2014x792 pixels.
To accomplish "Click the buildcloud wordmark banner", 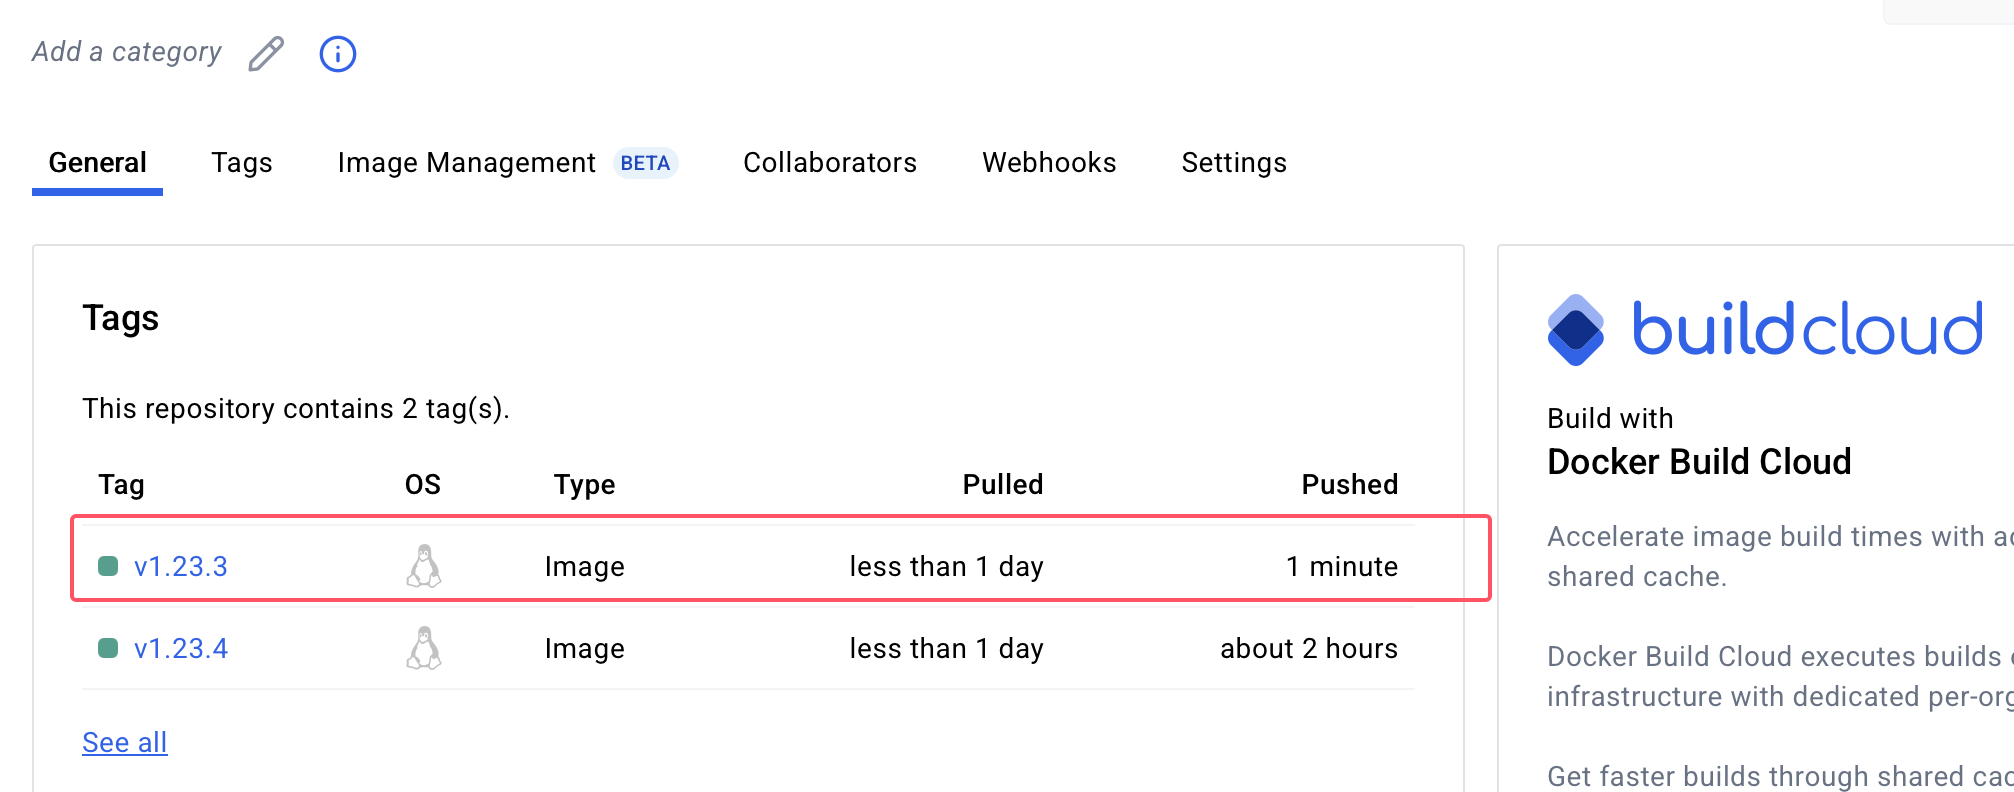I will click(1807, 329).
